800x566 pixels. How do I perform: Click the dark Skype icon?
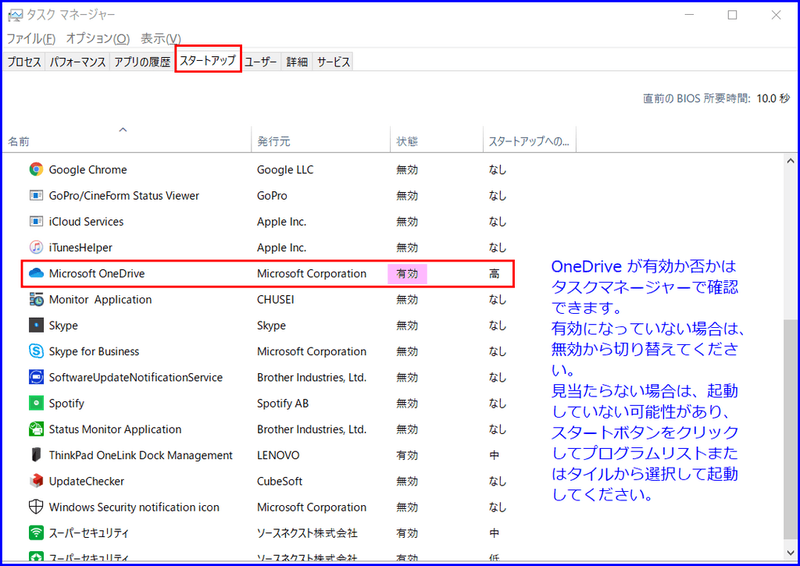coord(36,325)
